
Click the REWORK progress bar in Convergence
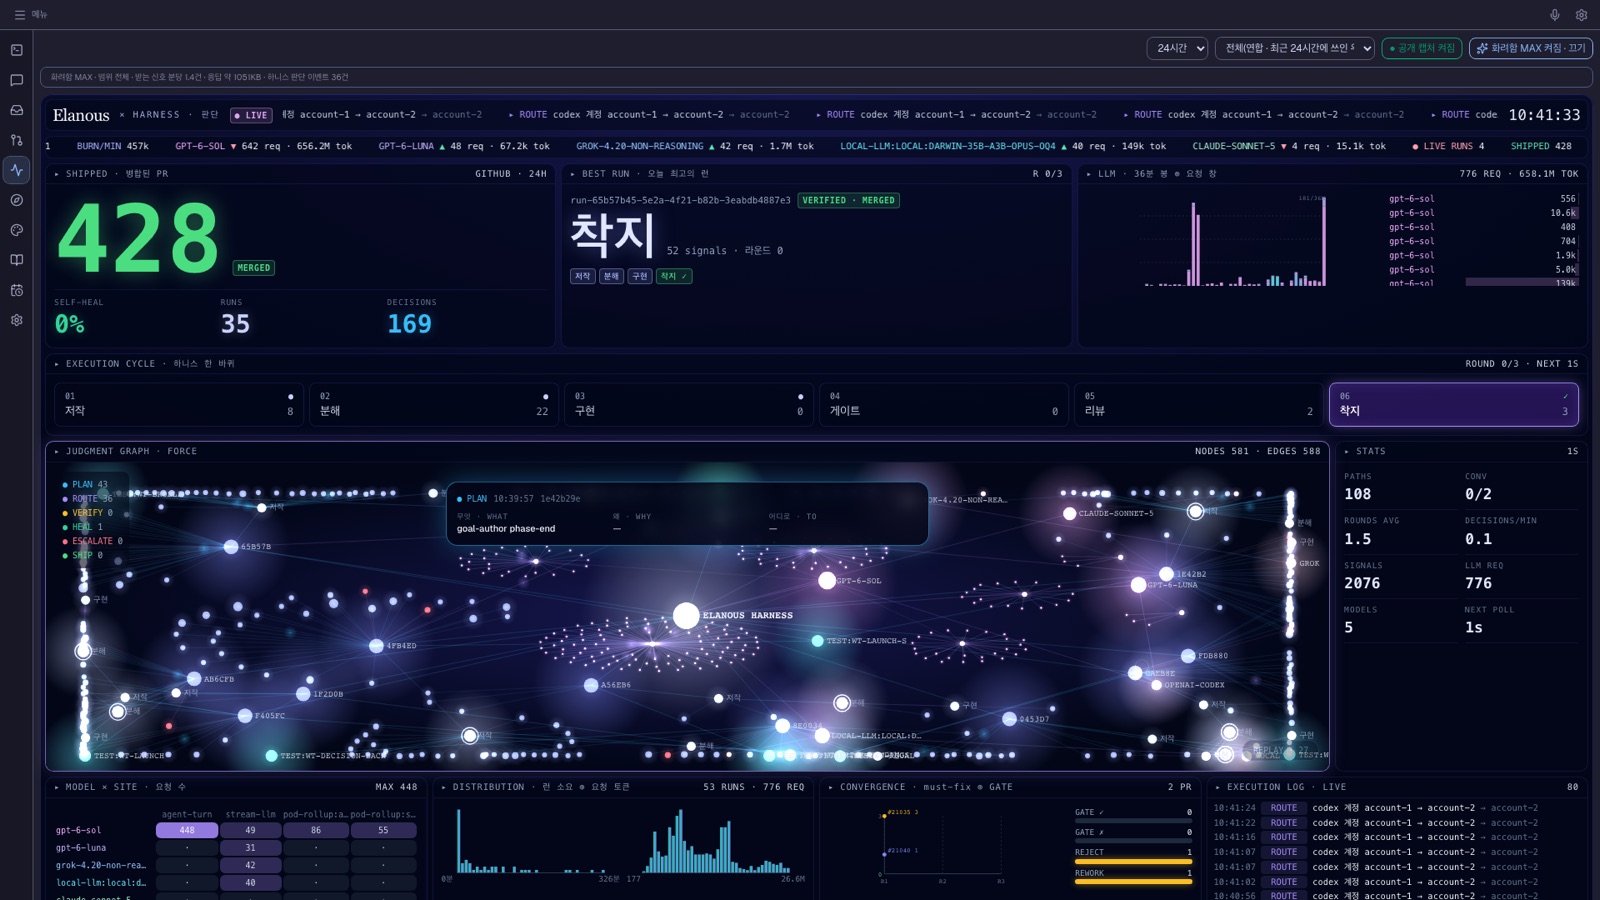1133,882
